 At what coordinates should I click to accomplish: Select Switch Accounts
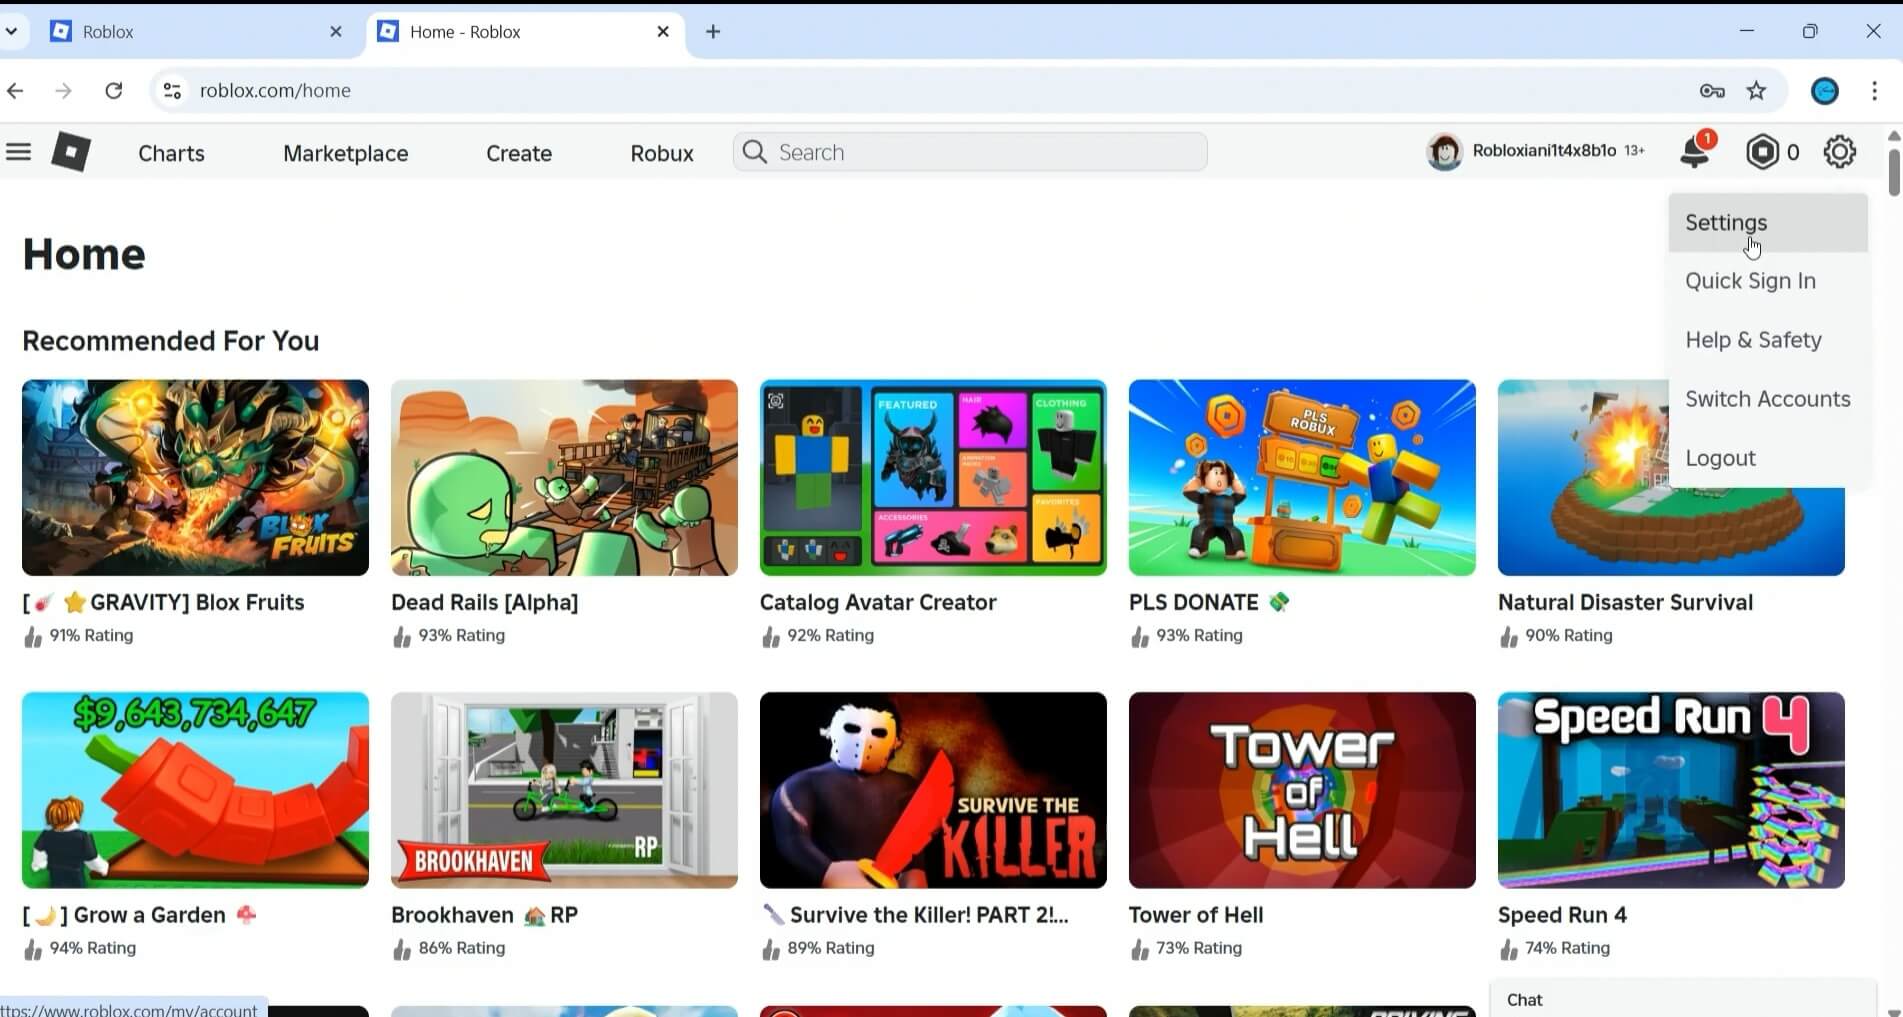pos(1768,399)
